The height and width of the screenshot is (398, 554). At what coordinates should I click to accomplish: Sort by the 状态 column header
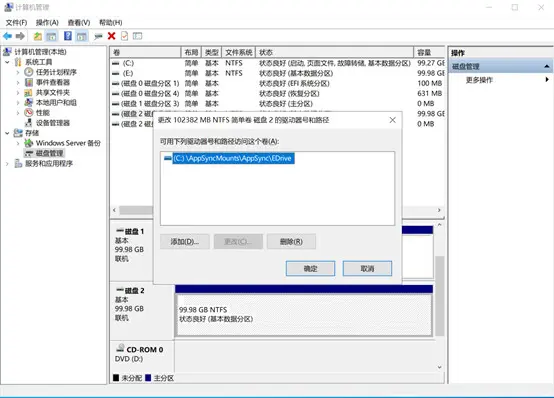pyautogui.click(x=334, y=53)
